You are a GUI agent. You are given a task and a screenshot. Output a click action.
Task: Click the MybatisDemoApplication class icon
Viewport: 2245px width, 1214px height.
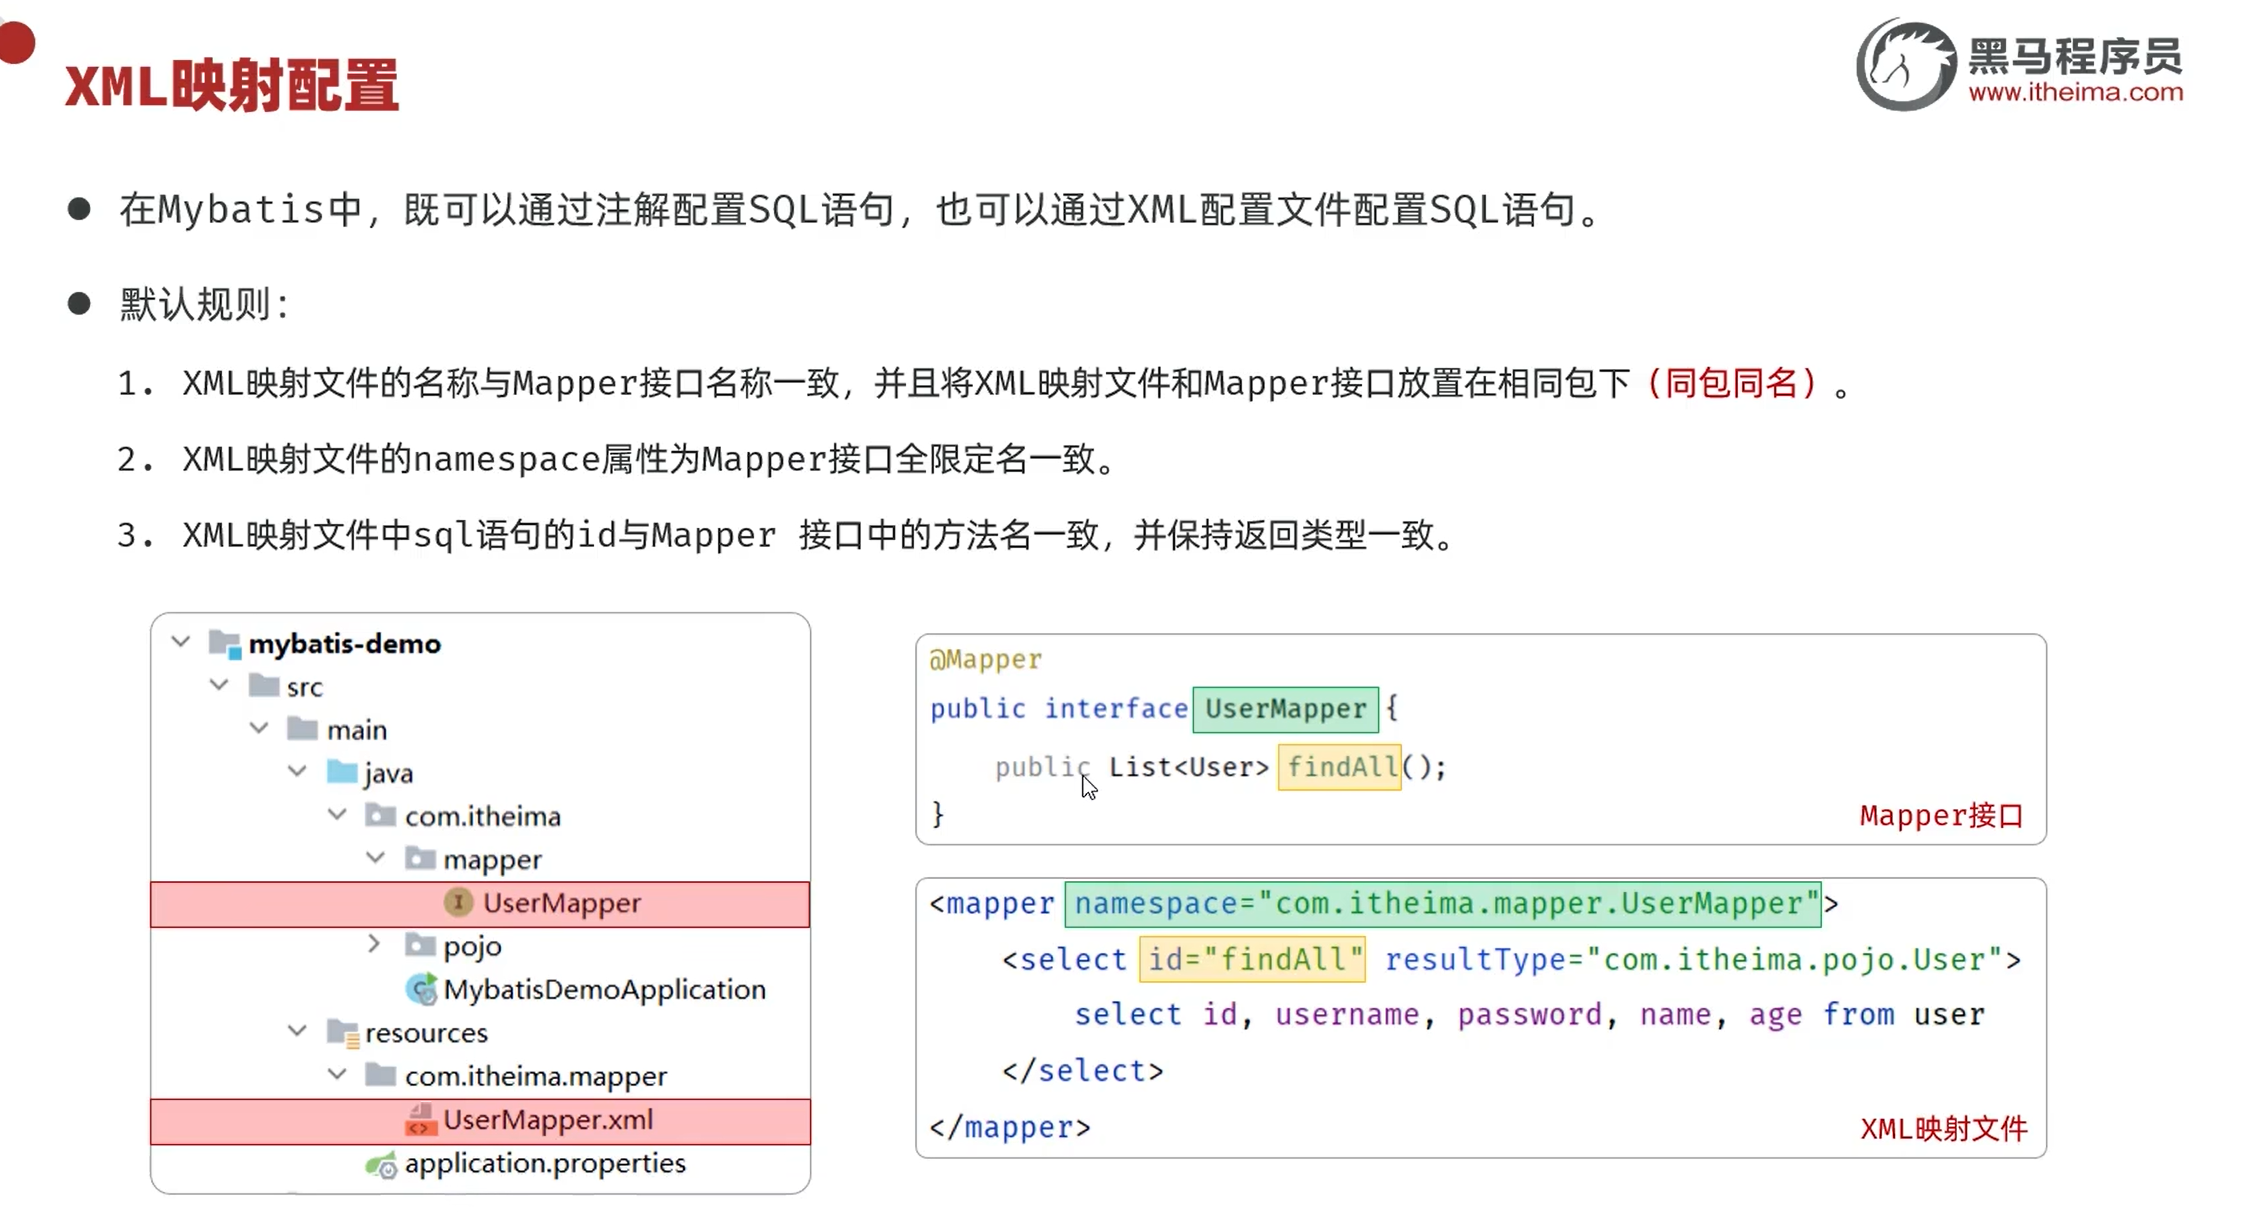click(x=422, y=989)
